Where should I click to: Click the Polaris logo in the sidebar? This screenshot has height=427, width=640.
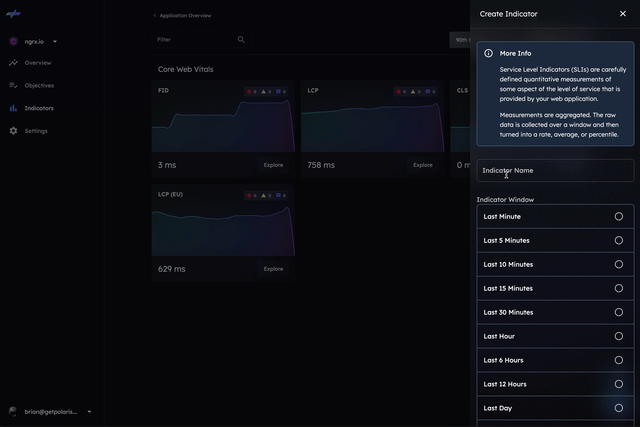(x=14, y=14)
